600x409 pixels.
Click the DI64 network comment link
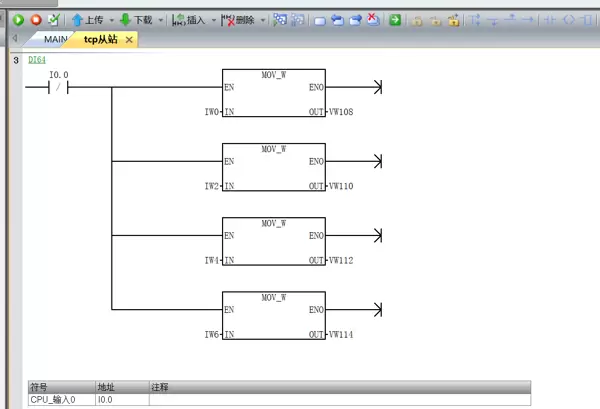37,61
